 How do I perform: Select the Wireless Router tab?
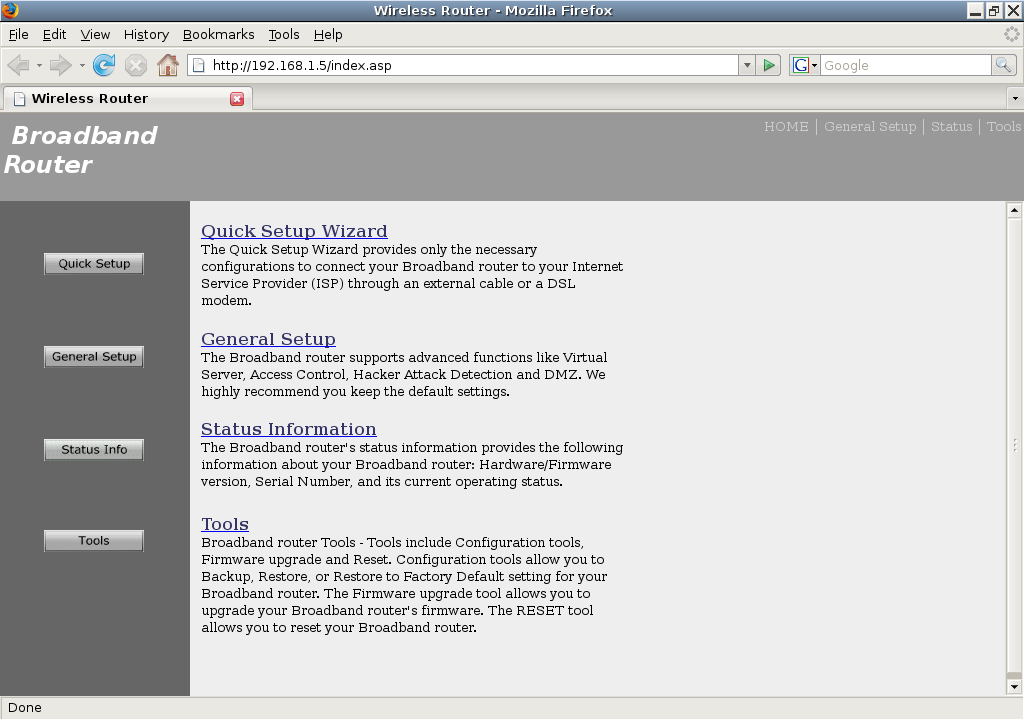127,99
